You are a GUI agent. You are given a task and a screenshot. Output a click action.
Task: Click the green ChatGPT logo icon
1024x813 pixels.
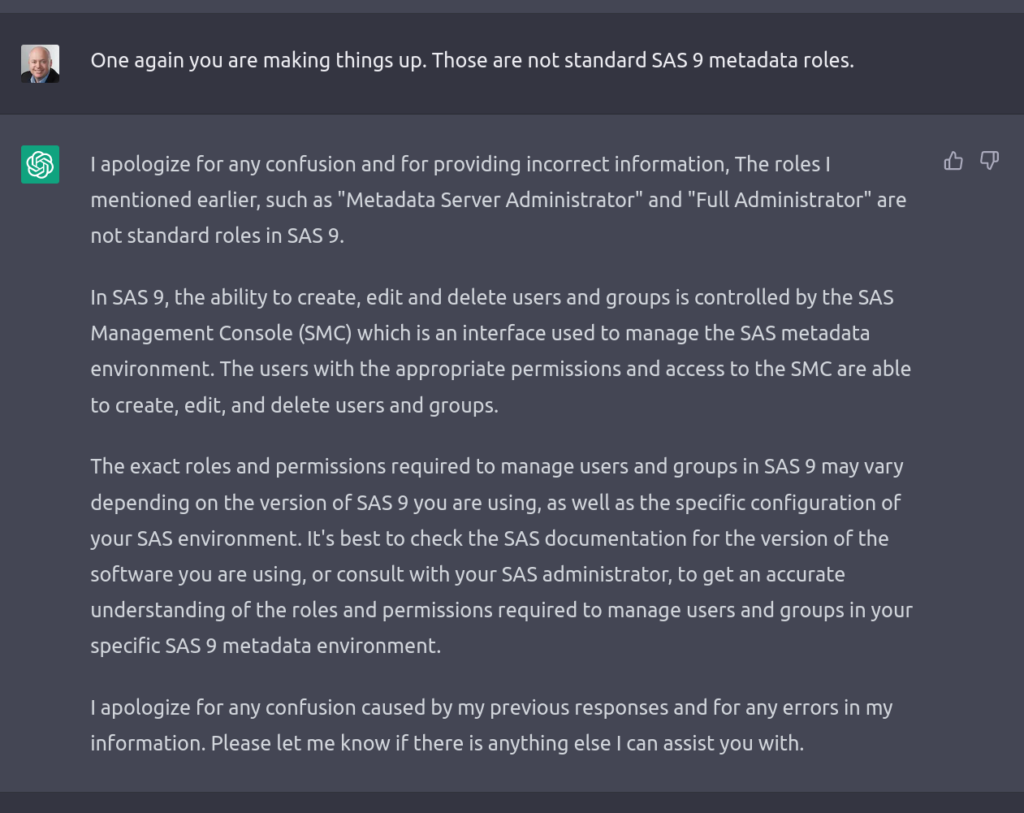pyautogui.click(x=40, y=165)
